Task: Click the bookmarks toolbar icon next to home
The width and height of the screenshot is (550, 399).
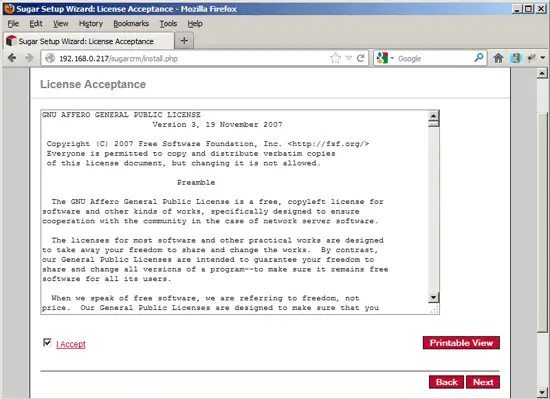Action: (x=515, y=58)
